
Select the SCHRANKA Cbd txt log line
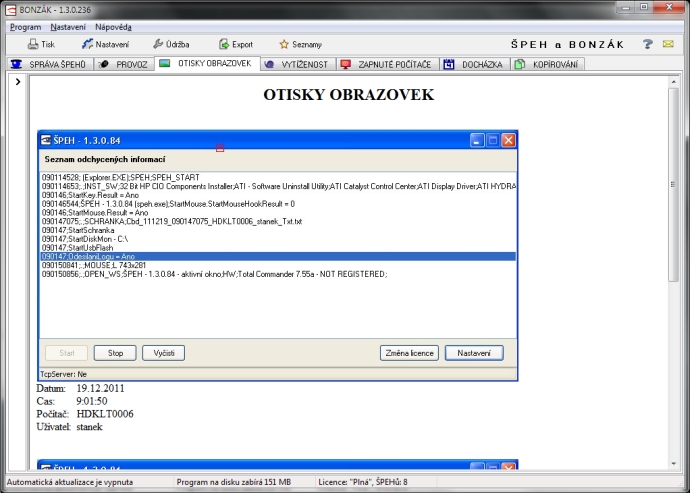click(172, 221)
